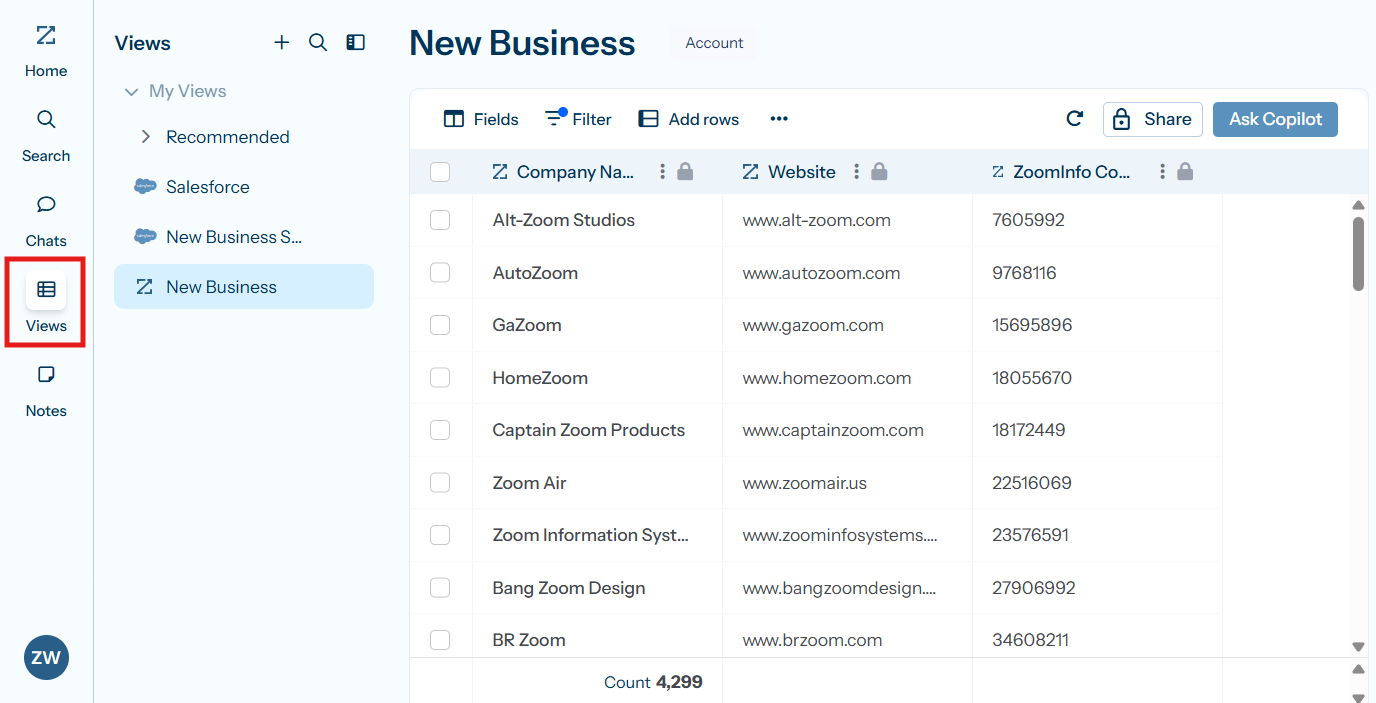Click ID cell 7605992
The image size is (1376, 703).
(1029, 220)
